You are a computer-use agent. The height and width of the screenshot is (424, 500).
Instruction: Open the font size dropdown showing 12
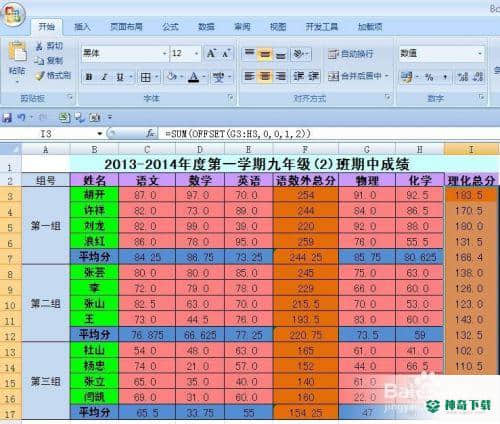coord(196,53)
